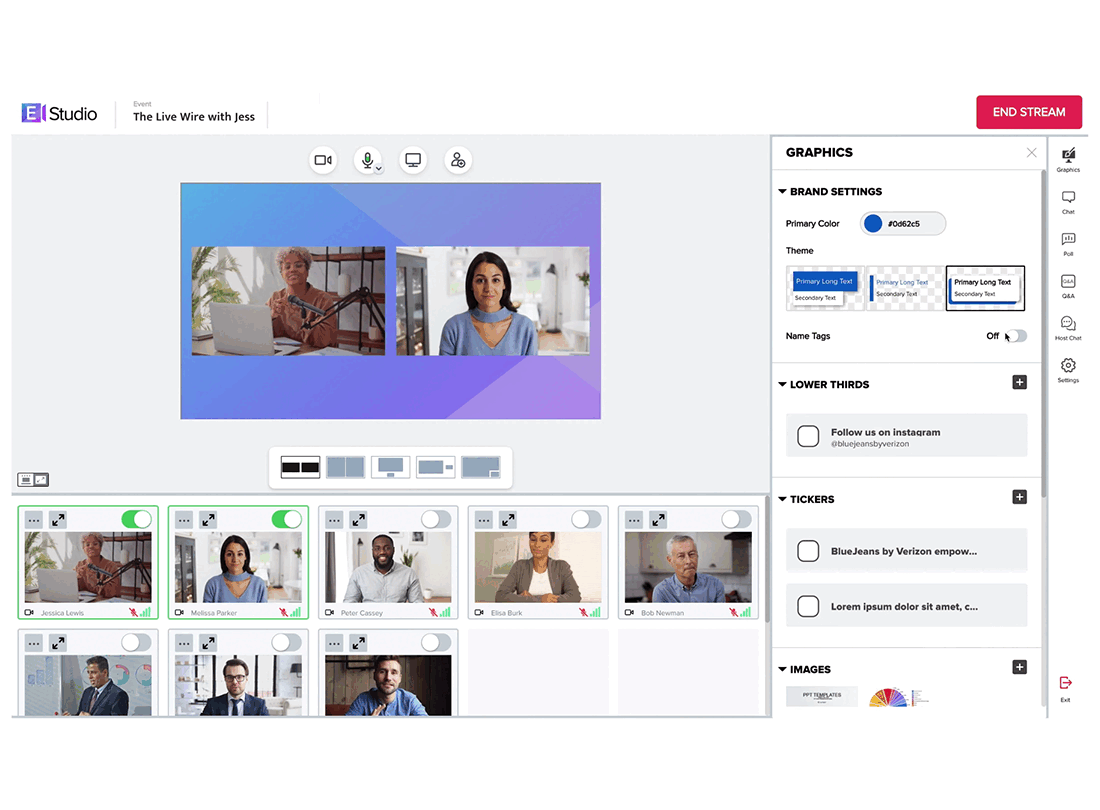The height and width of the screenshot is (810, 1100).
Task: Click the add participant icon
Action: [457, 161]
